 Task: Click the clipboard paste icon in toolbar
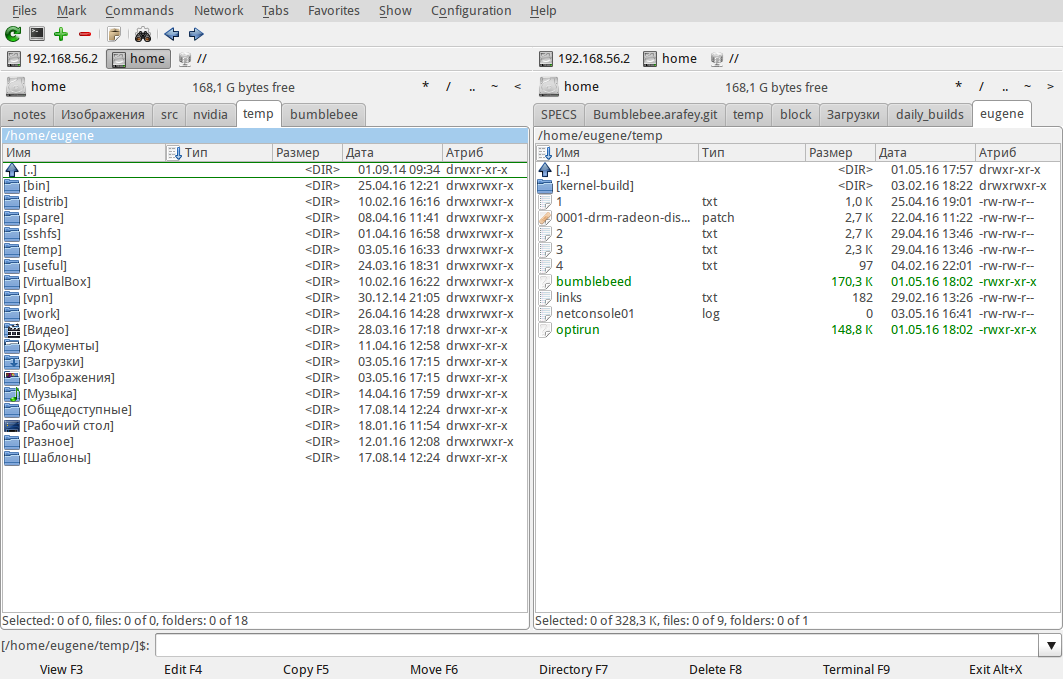tap(114, 34)
